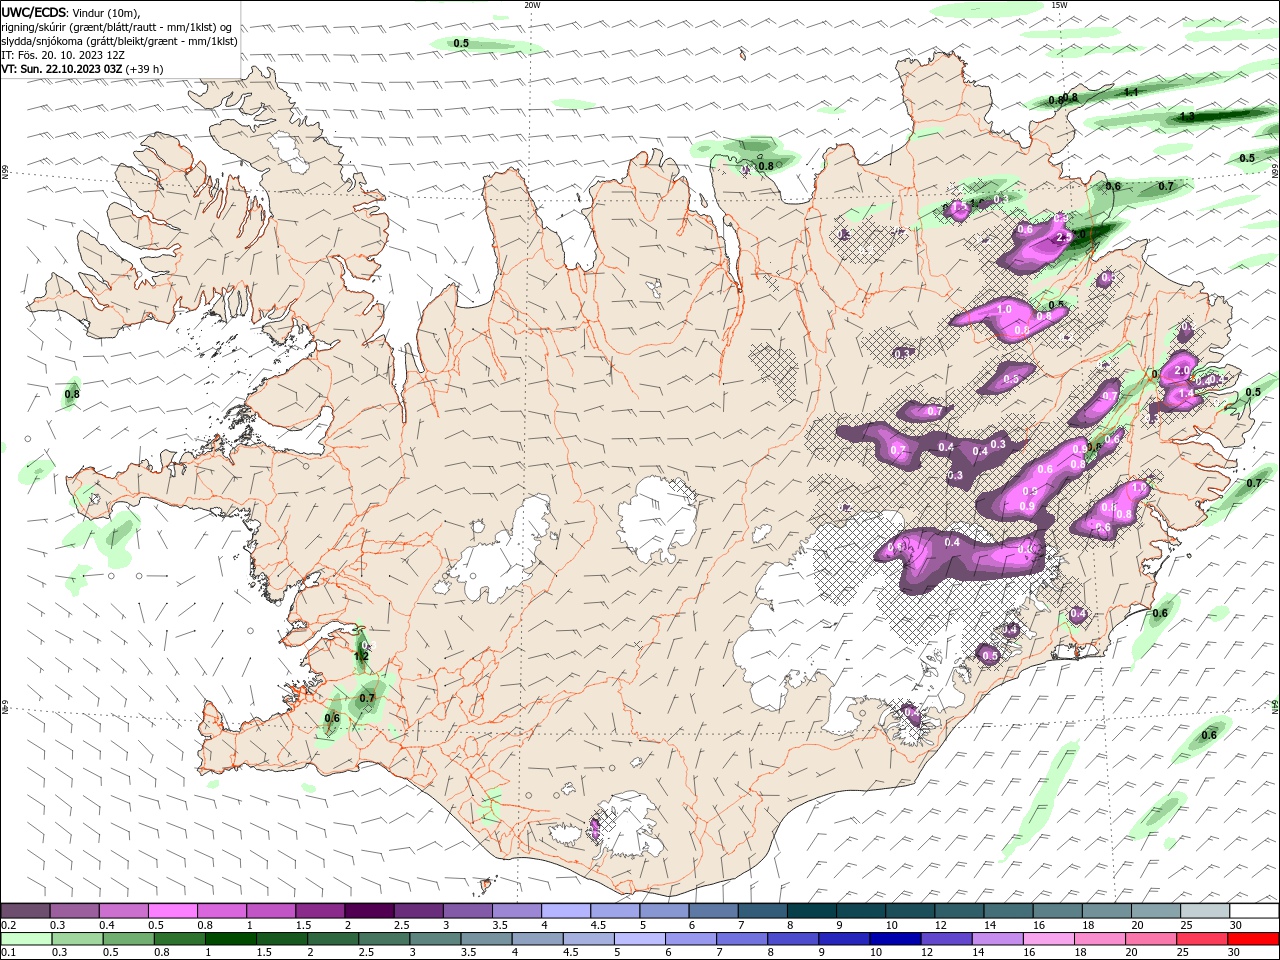Pick the darkest purple 2 swatch in the upper legend row
Screen dimensions: 1280x960
coord(369,911)
